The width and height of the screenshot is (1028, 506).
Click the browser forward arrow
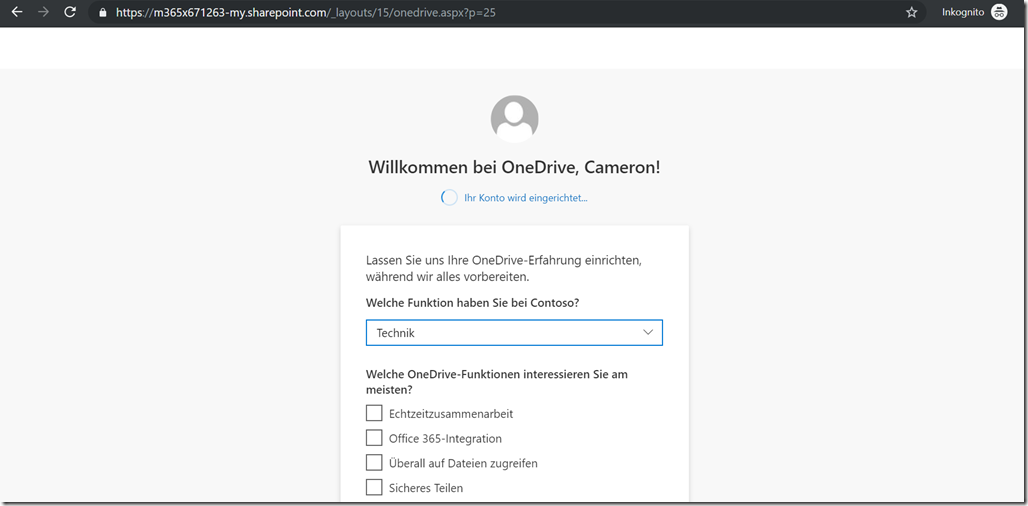pyautogui.click(x=44, y=12)
